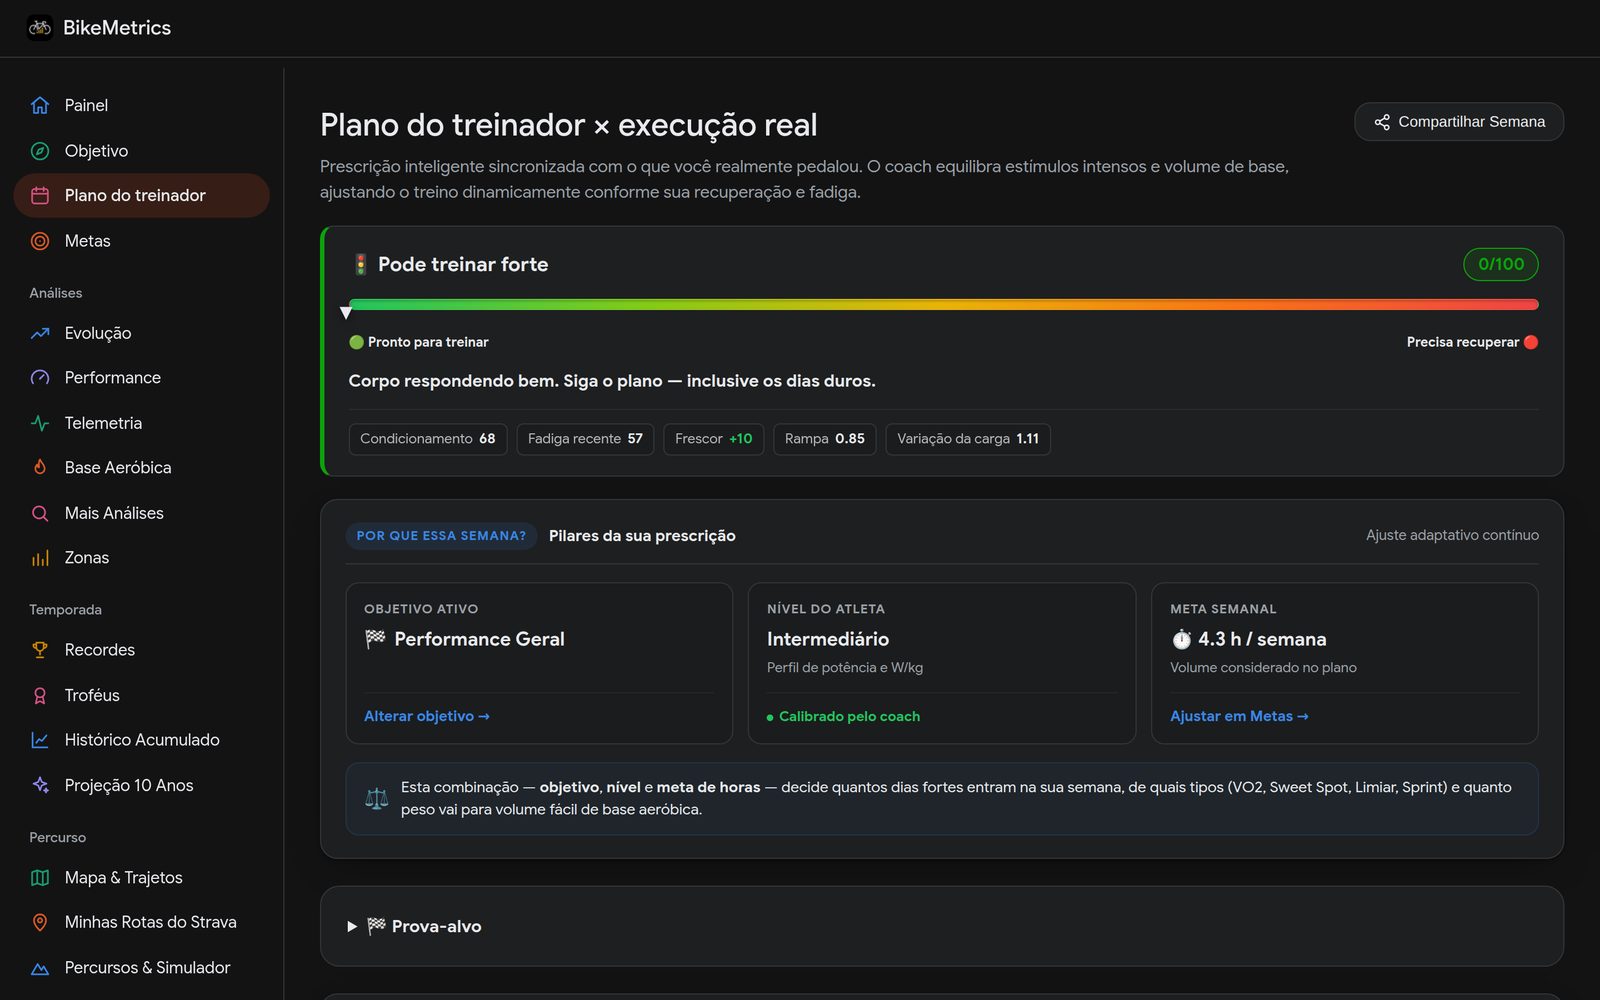Click the POR QUE ESSA SEMANA? badge
The width and height of the screenshot is (1600, 1000).
click(x=441, y=536)
